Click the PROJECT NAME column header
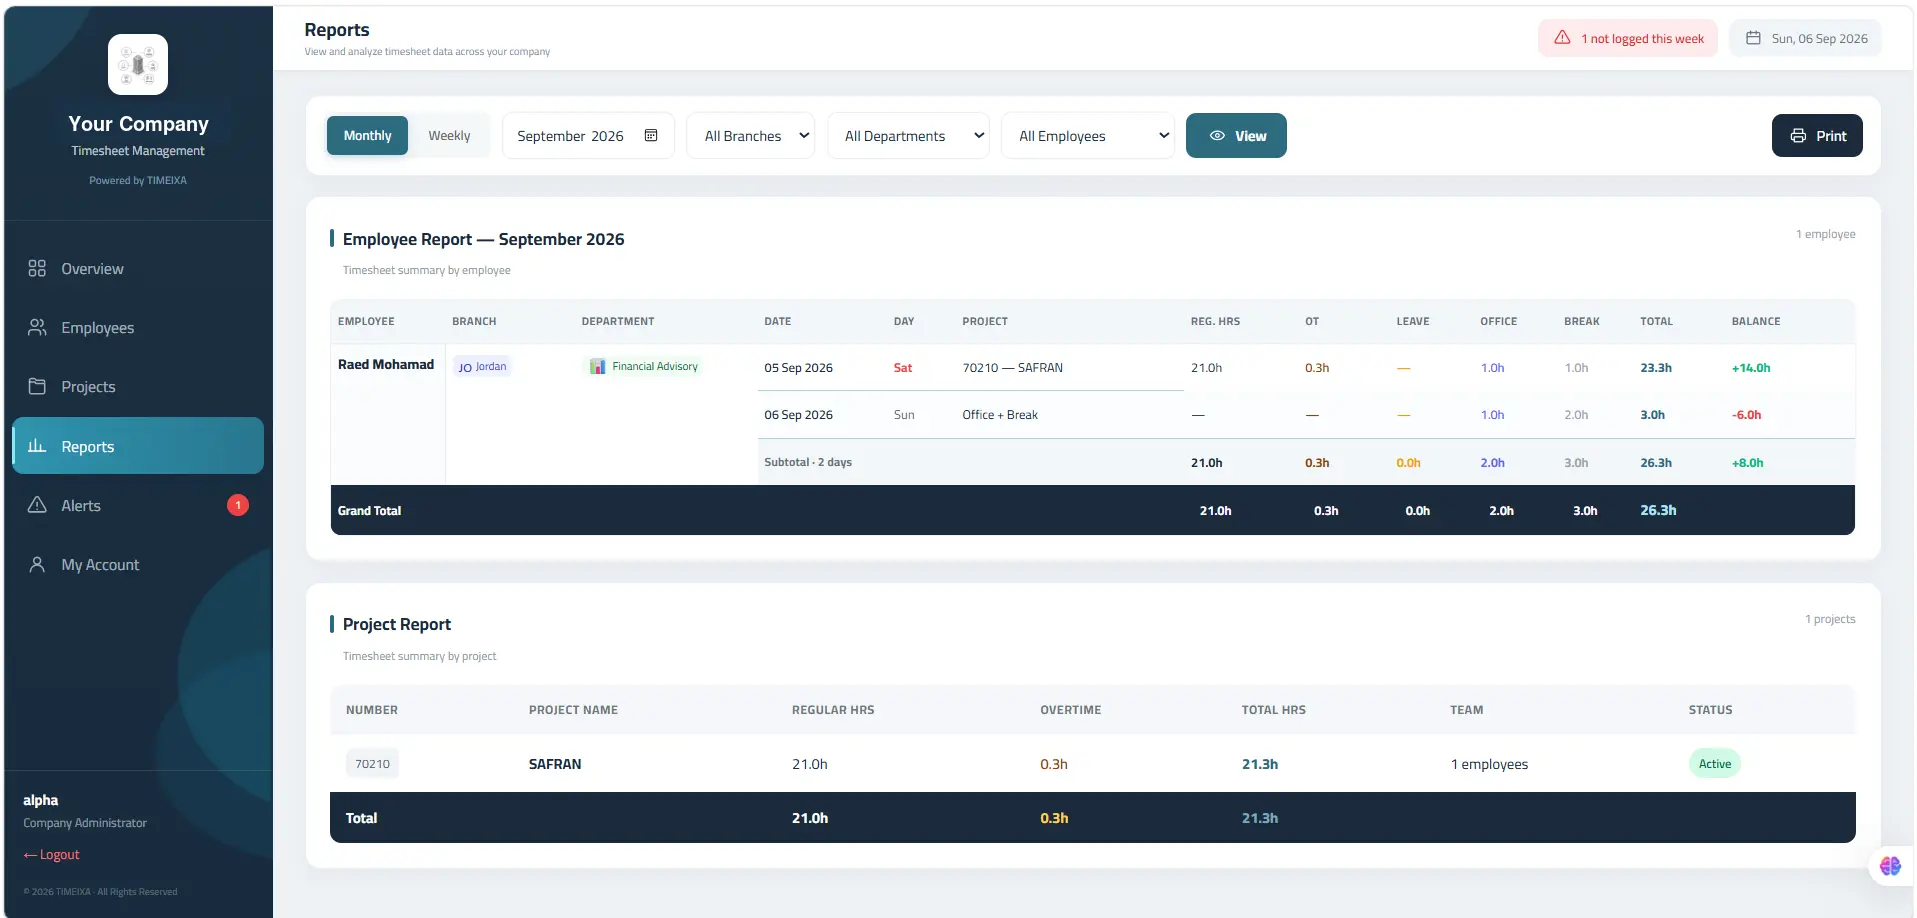The width and height of the screenshot is (1917, 918). pos(573,710)
